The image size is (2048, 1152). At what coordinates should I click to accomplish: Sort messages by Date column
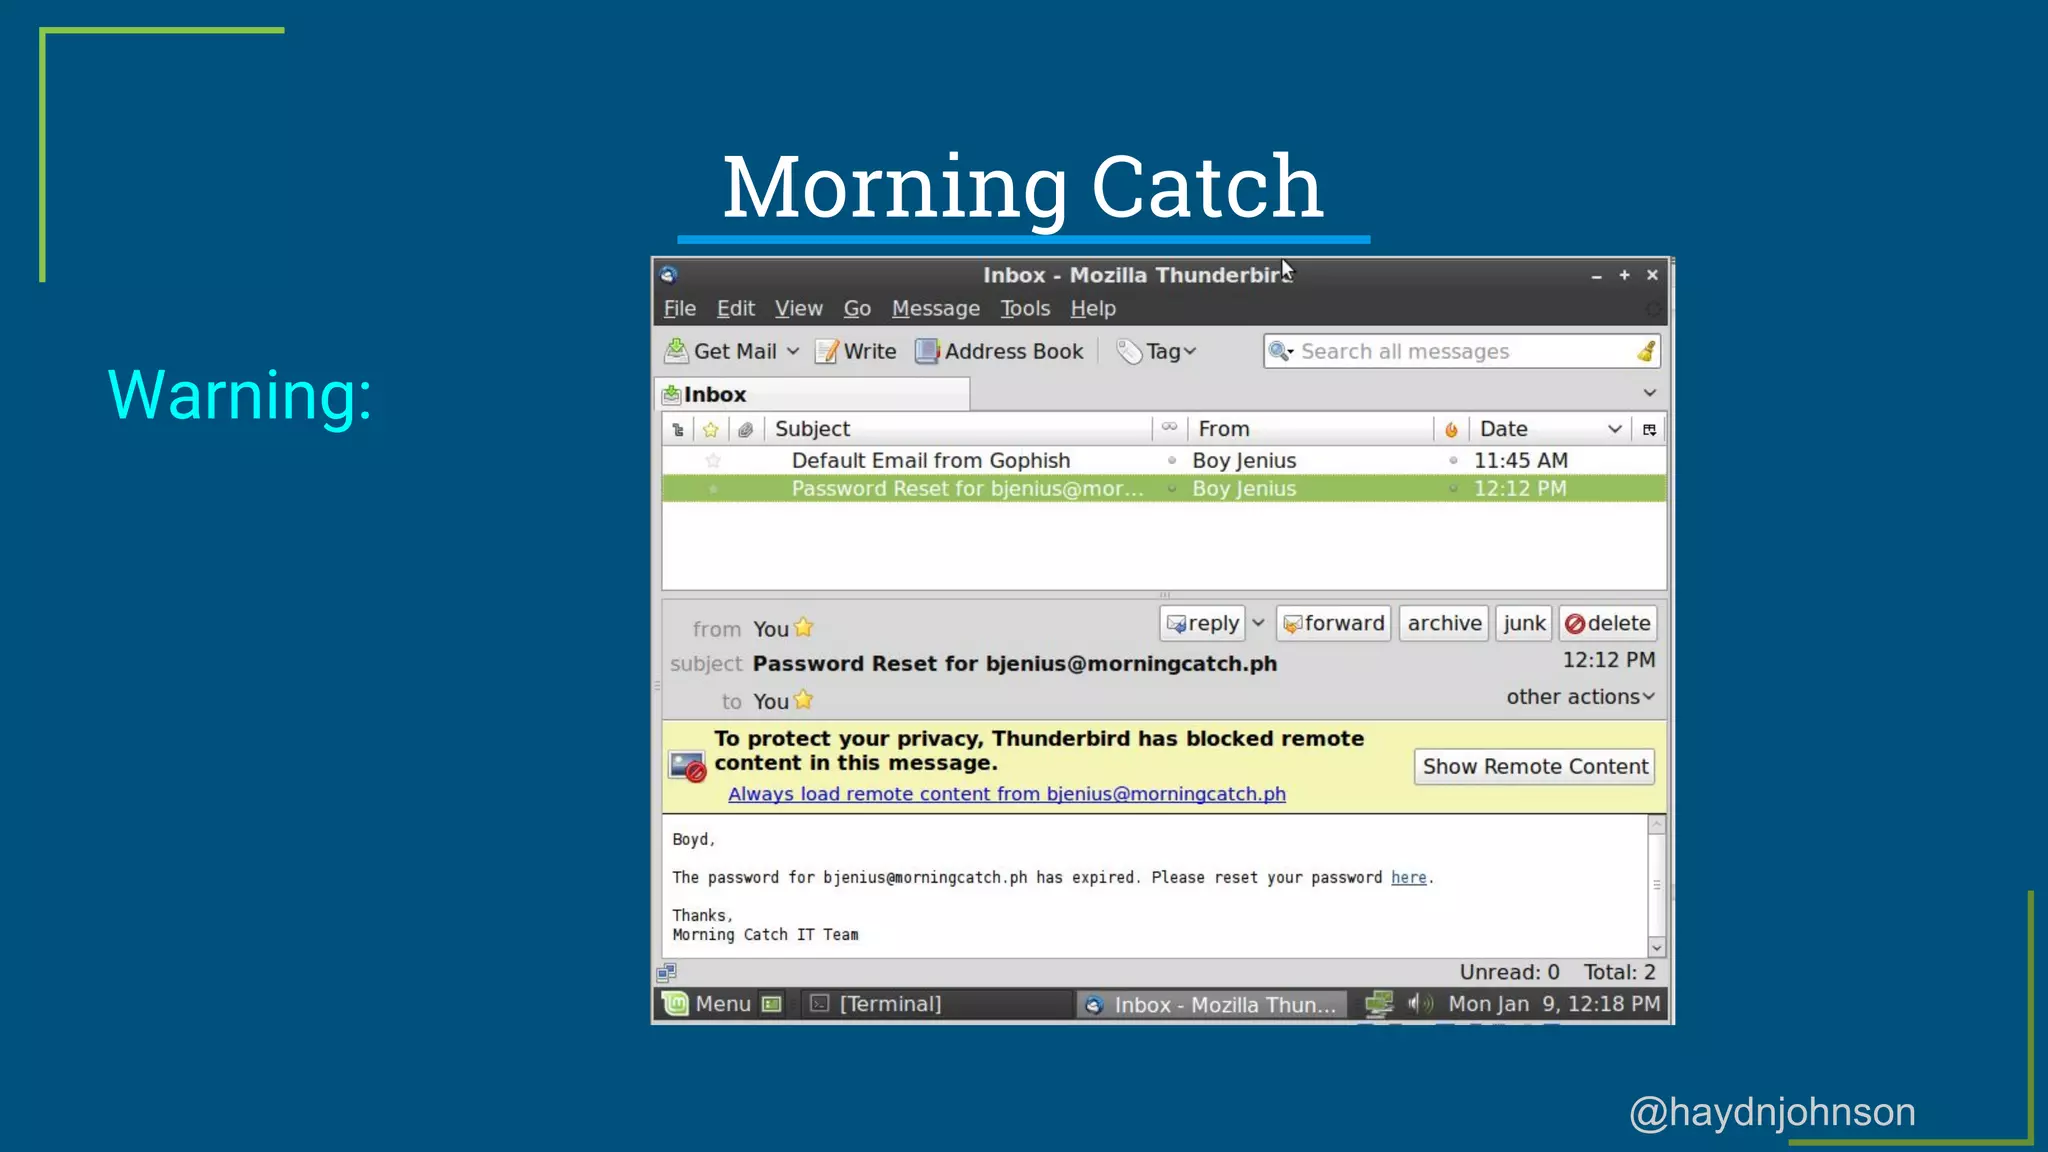[1550, 429]
